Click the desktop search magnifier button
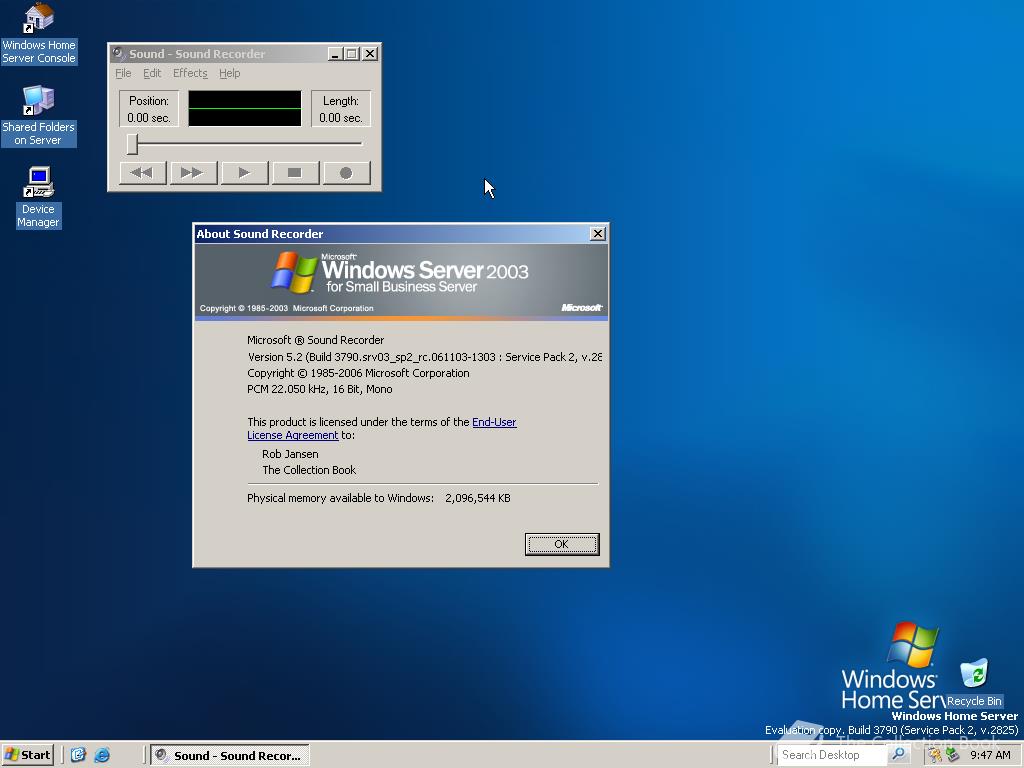Image resolution: width=1024 pixels, height=768 pixels. tap(899, 755)
